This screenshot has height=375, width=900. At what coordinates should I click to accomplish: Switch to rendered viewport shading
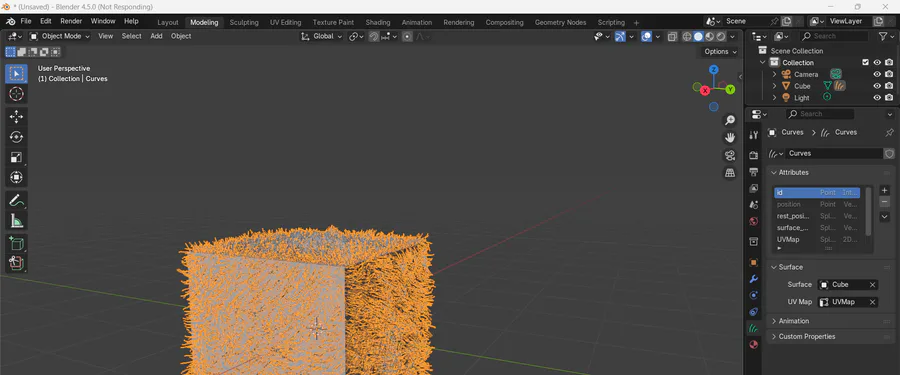click(720, 36)
